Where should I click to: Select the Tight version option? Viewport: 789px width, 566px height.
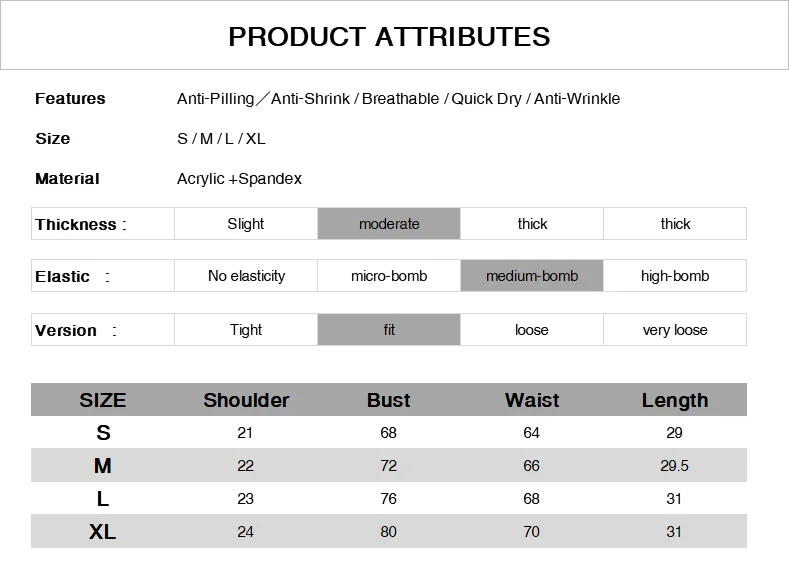246,330
